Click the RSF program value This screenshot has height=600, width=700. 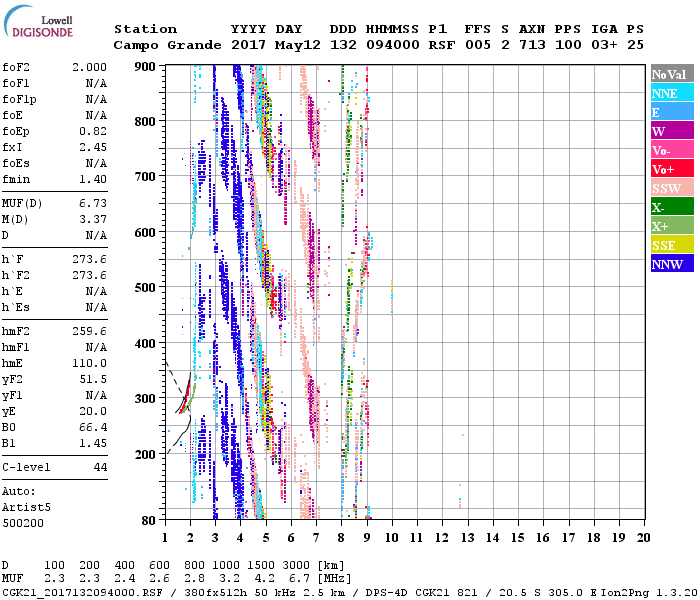click(442, 45)
